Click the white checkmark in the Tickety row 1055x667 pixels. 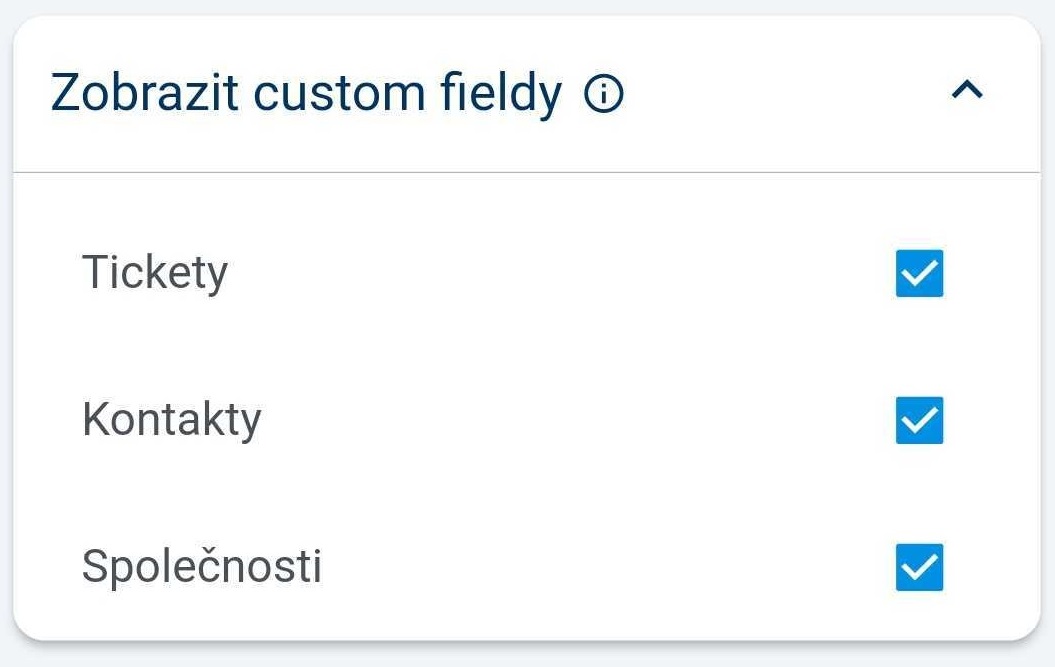coord(919,274)
